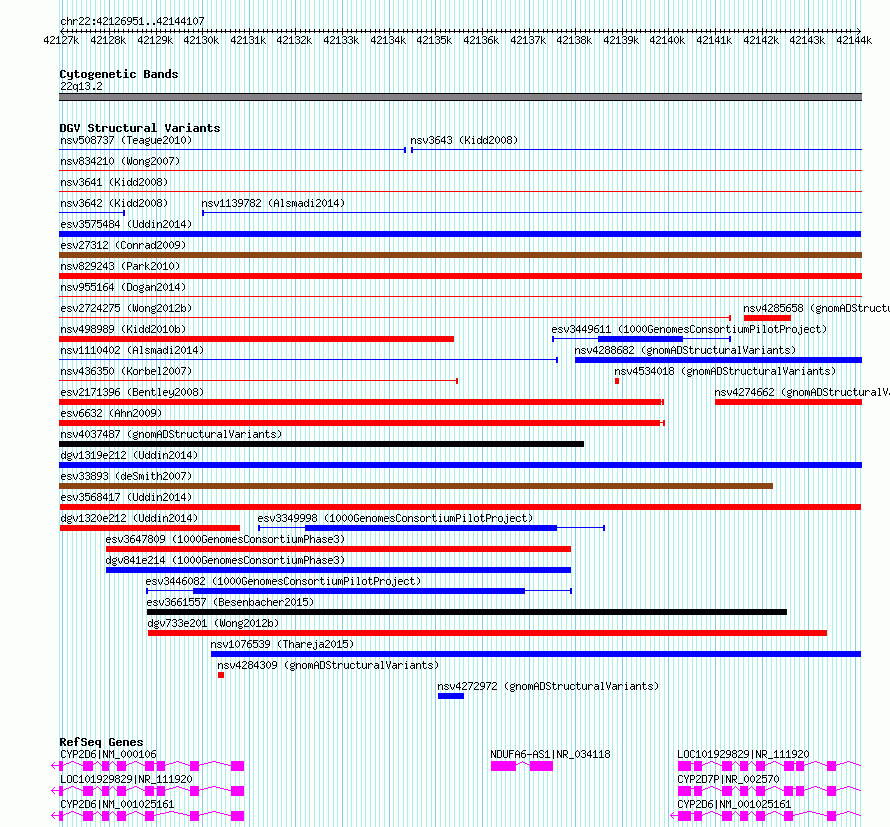This screenshot has width=890, height=827.
Task: Open gnomAD variant nsv4534018
Action: pyautogui.click(x=725, y=371)
